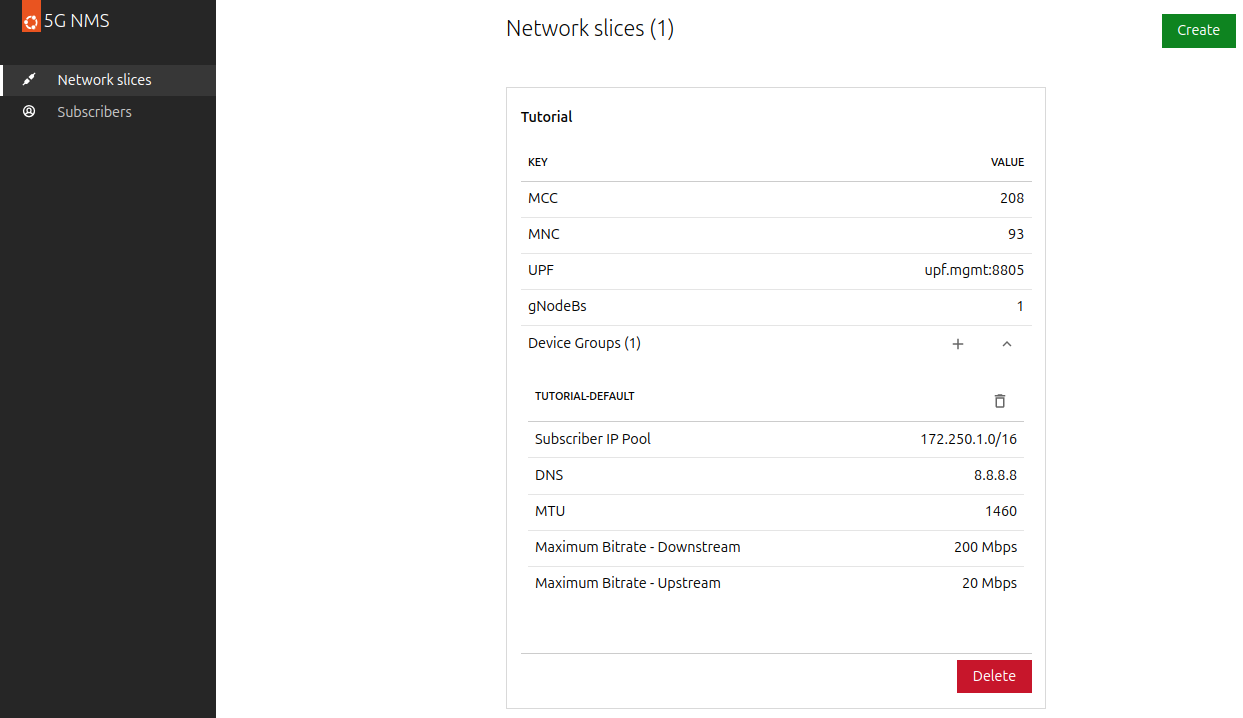
Task: Select the Device Groups (1) row label
Action: (x=584, y=343)
